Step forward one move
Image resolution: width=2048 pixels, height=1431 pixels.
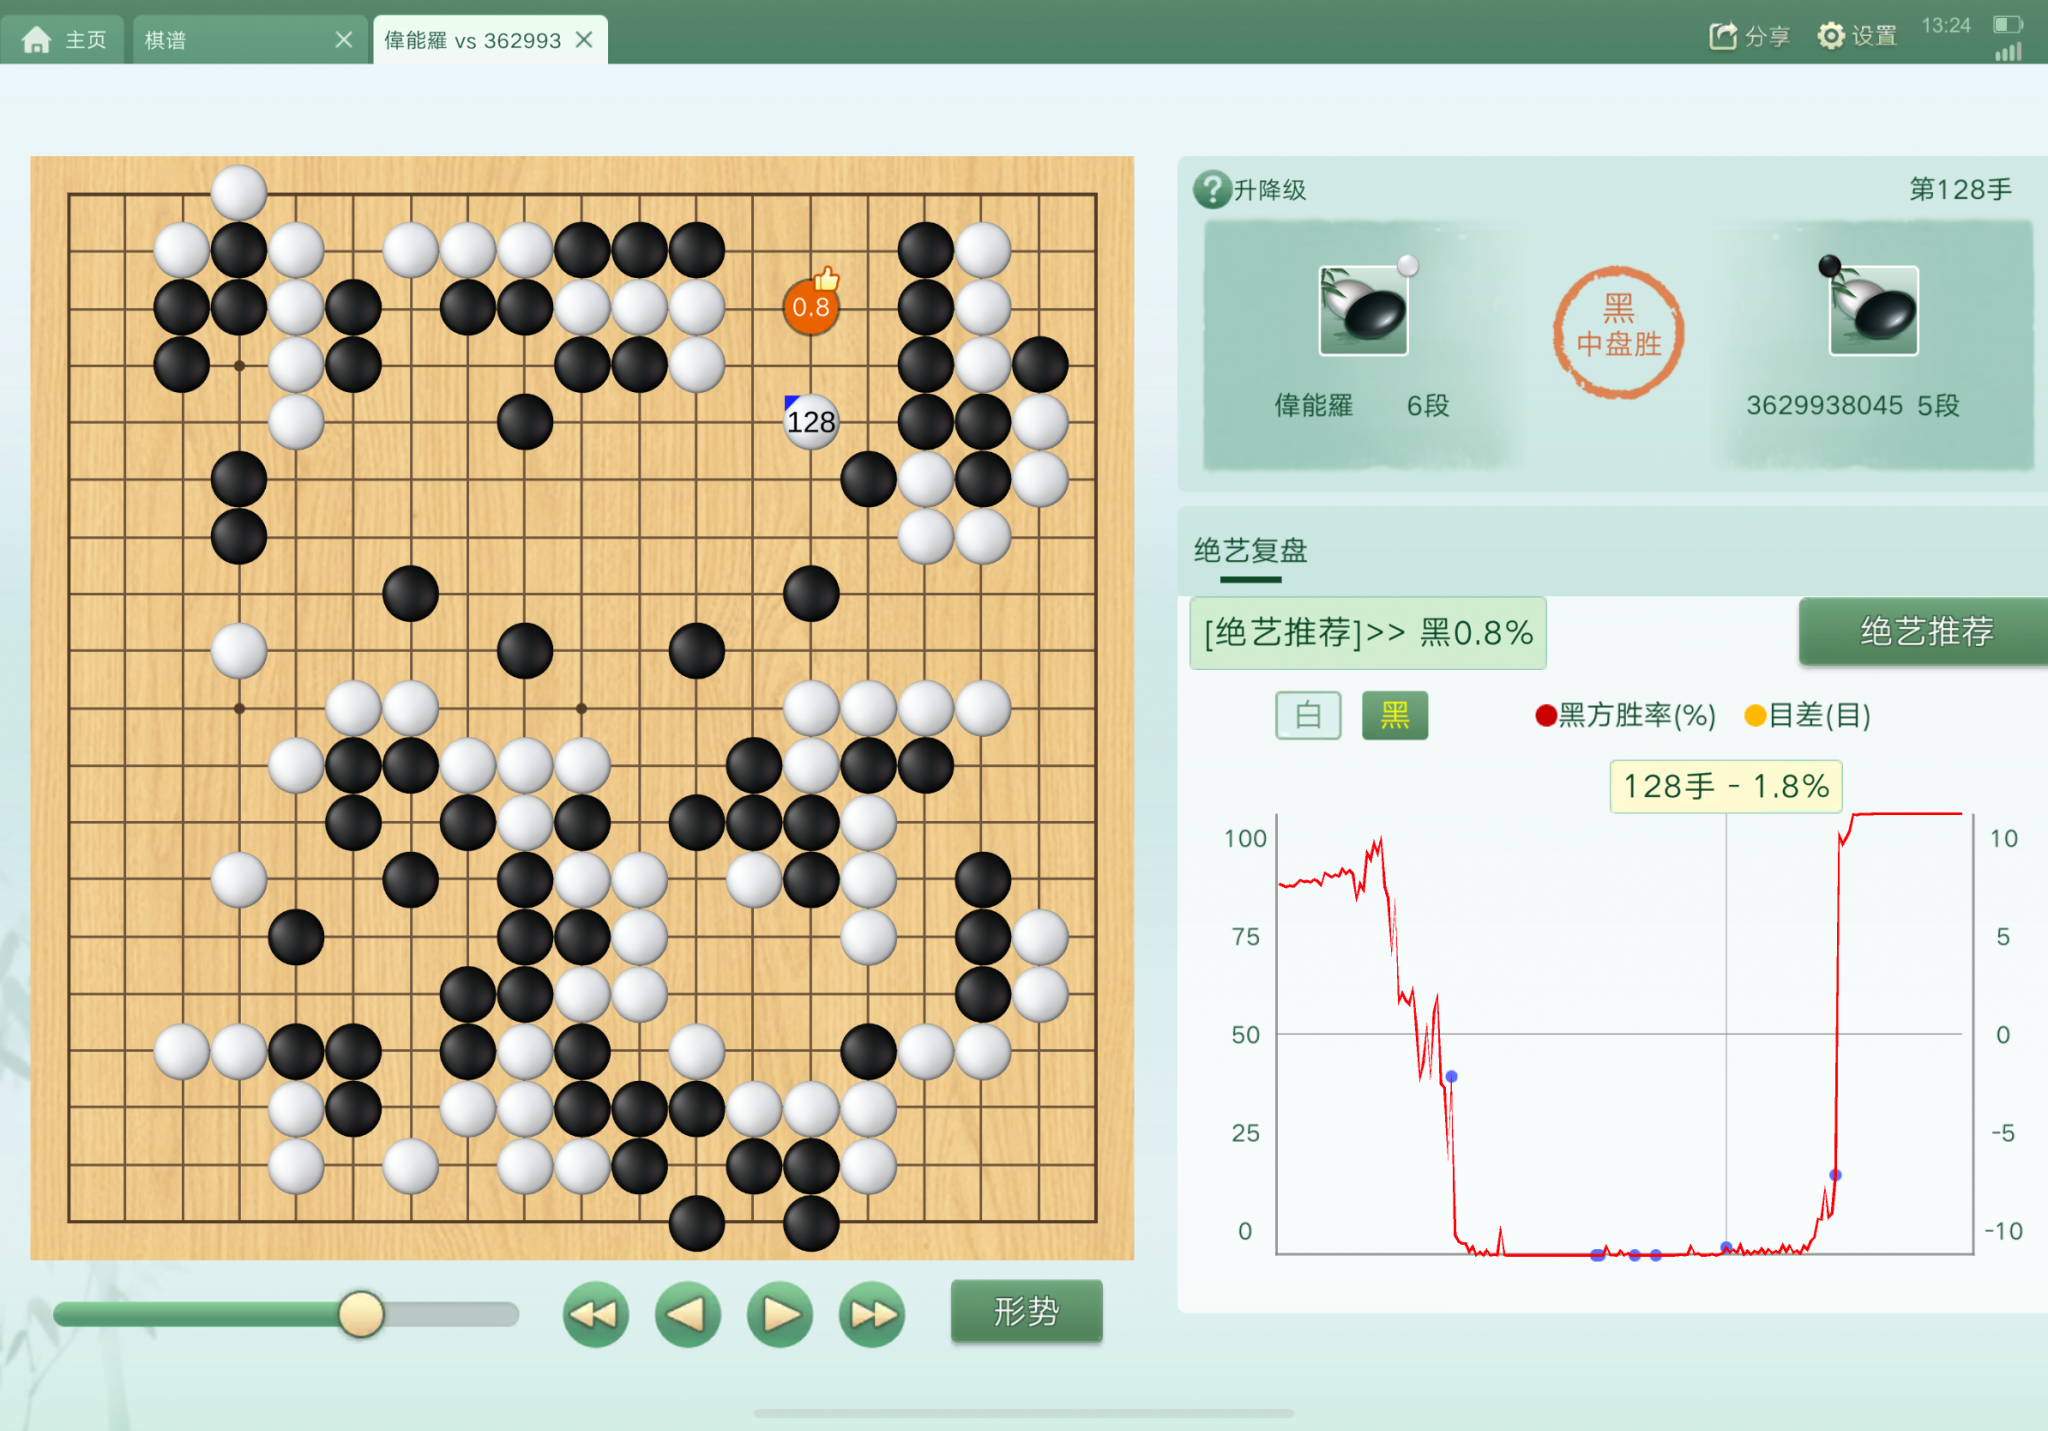click(780, 1314)
